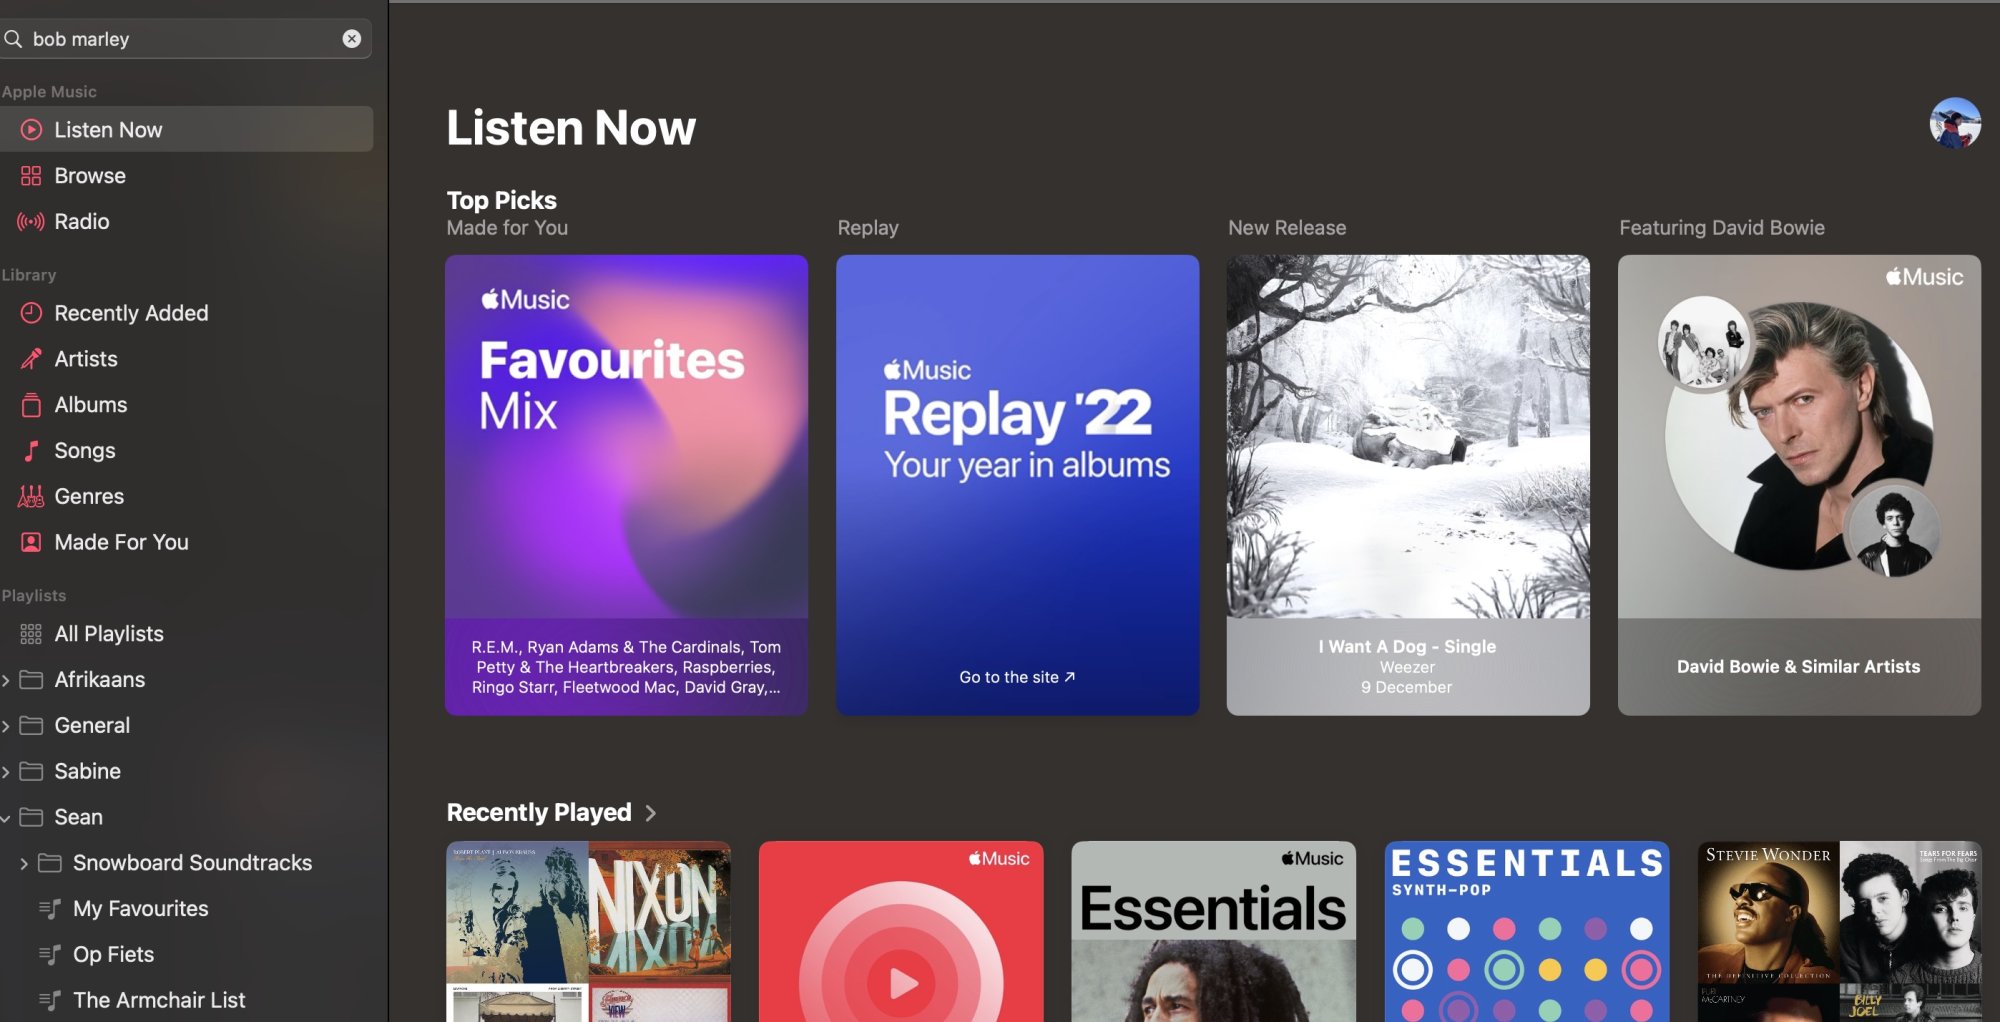Open the Radio section
2000x1022 pixels.
[186, 222]
